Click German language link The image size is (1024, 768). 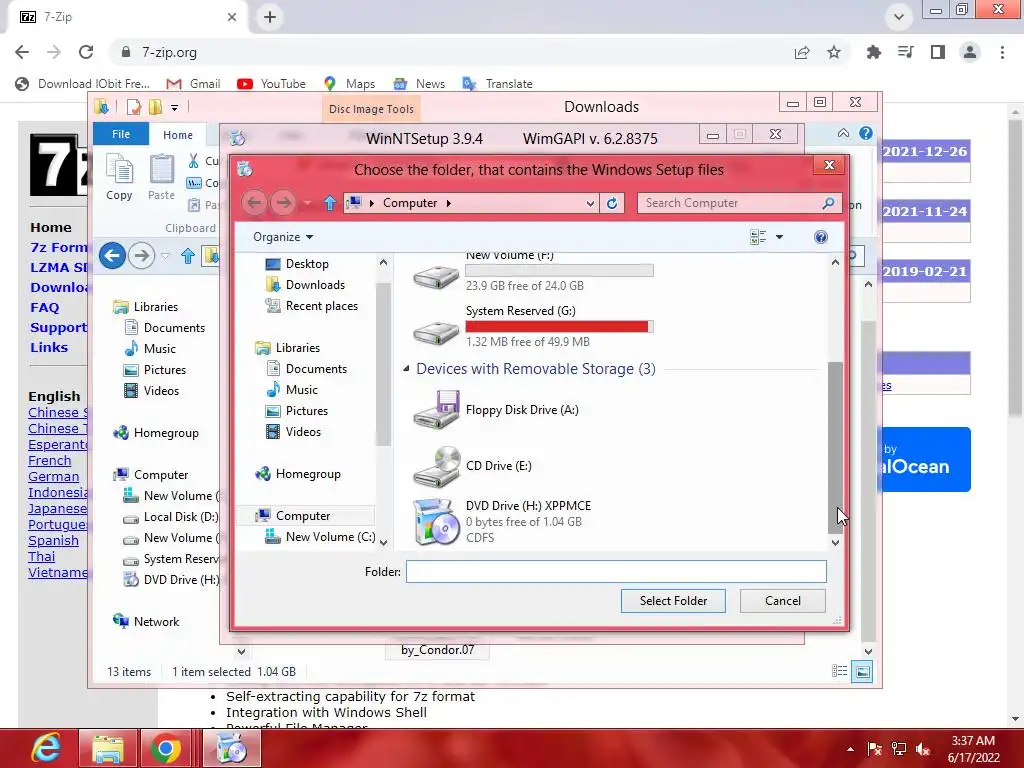coord(54,477)
